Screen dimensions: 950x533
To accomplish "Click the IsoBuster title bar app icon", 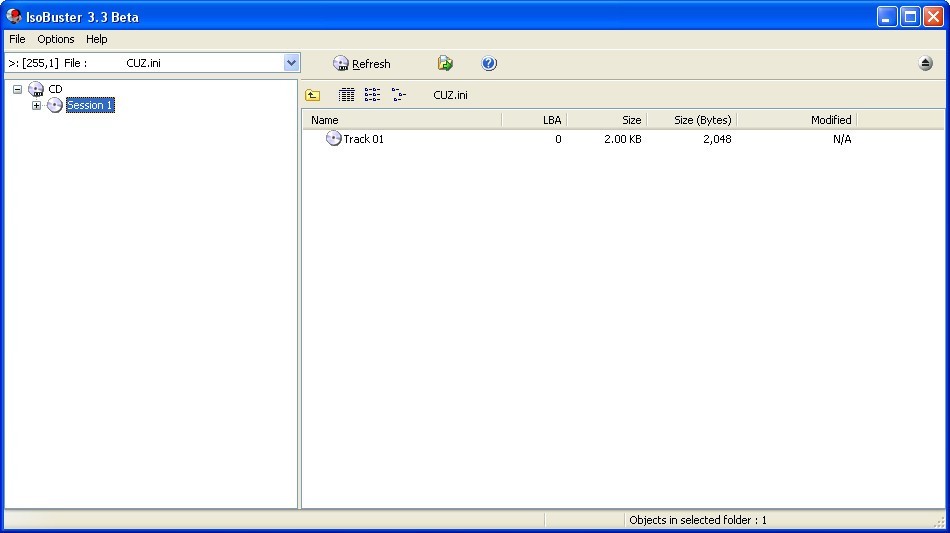I will (13, 16).
